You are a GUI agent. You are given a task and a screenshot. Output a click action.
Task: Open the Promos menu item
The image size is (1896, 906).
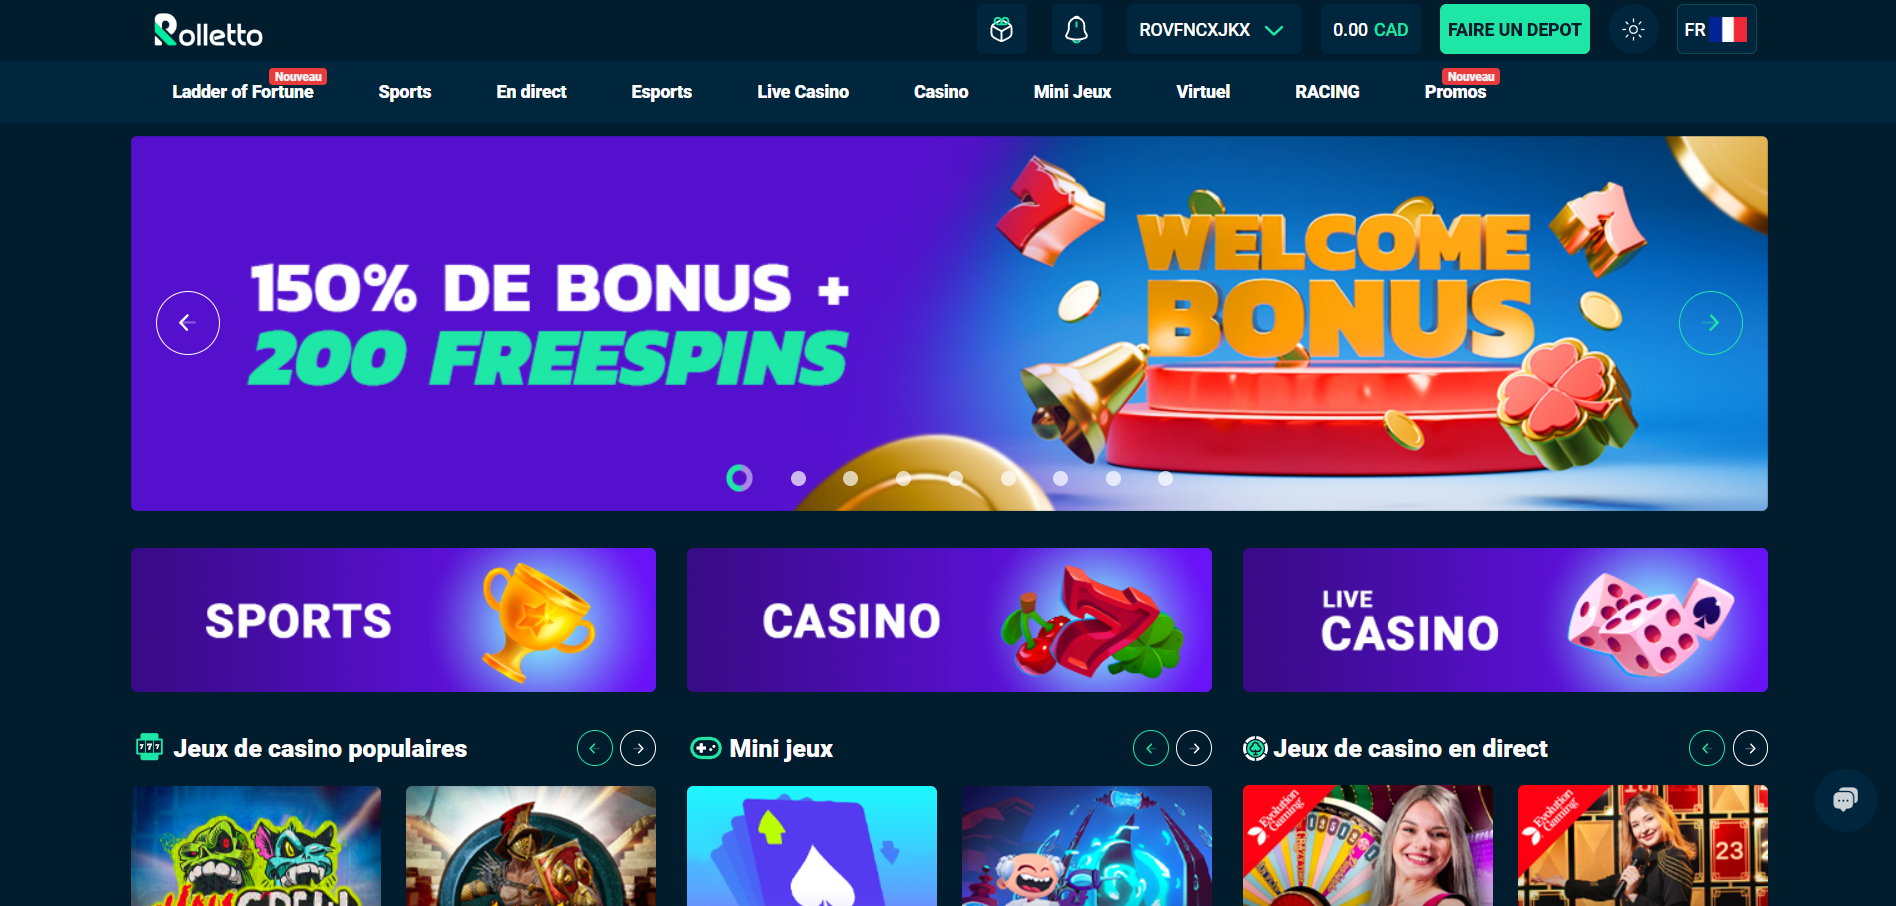[x=1455, y=92]
